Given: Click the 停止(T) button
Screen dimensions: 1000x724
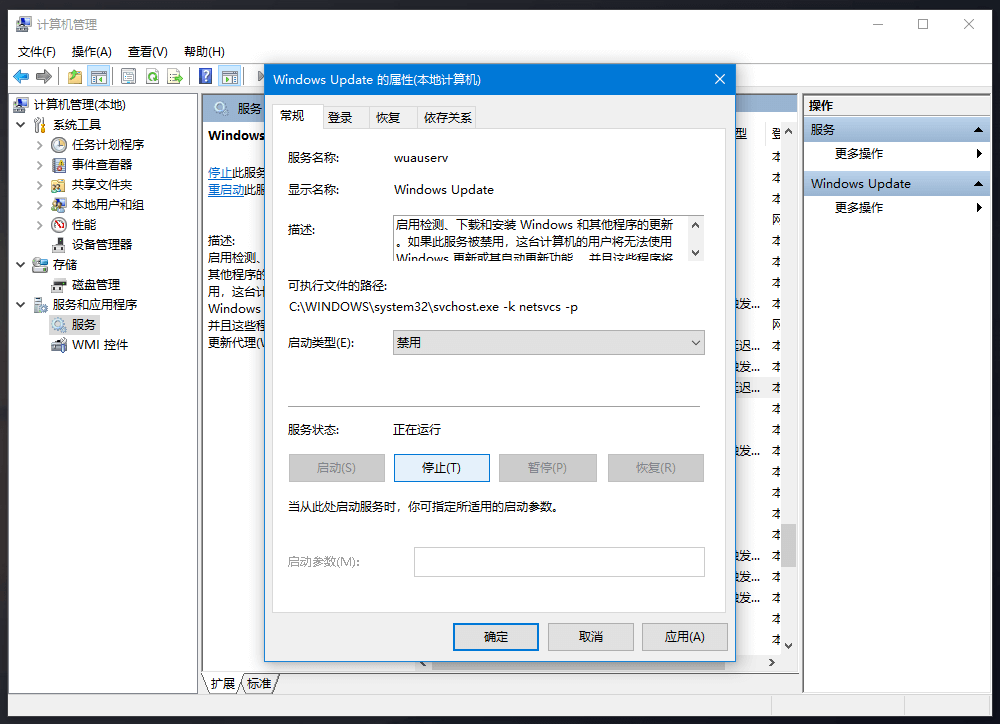Looking at the screenshot, I should coord(441,468).
